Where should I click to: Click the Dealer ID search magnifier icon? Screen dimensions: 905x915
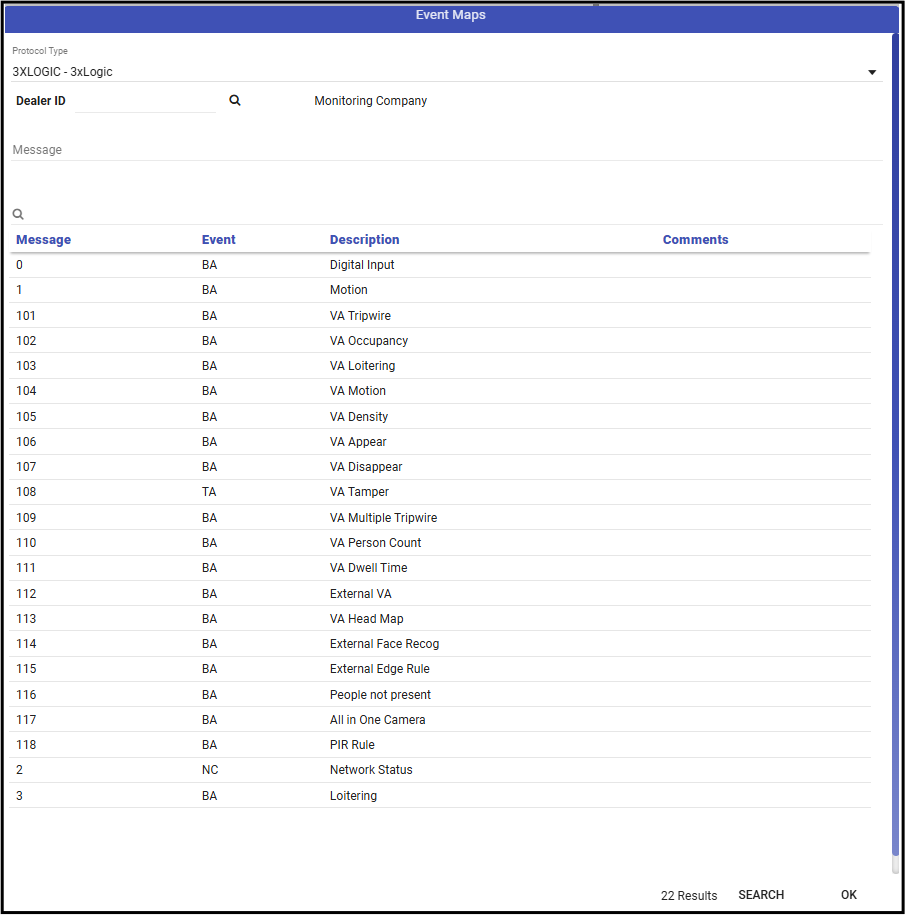(x=235, y=100)
